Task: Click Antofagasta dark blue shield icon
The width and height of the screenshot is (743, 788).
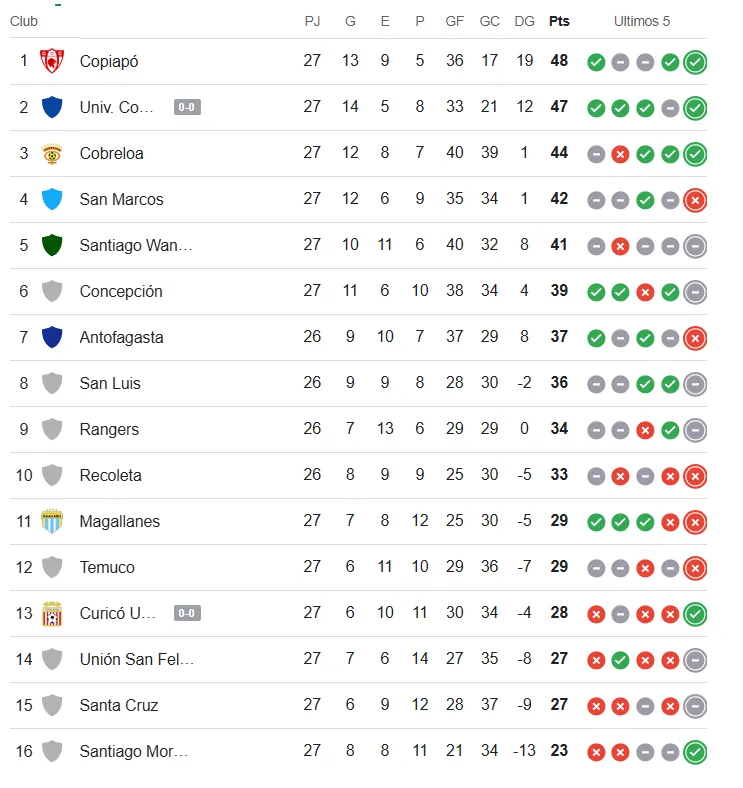Action: [x=52, y=337]
